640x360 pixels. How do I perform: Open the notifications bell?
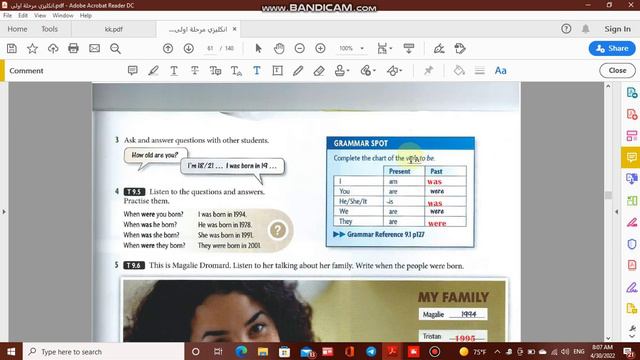tap(586, 29)
